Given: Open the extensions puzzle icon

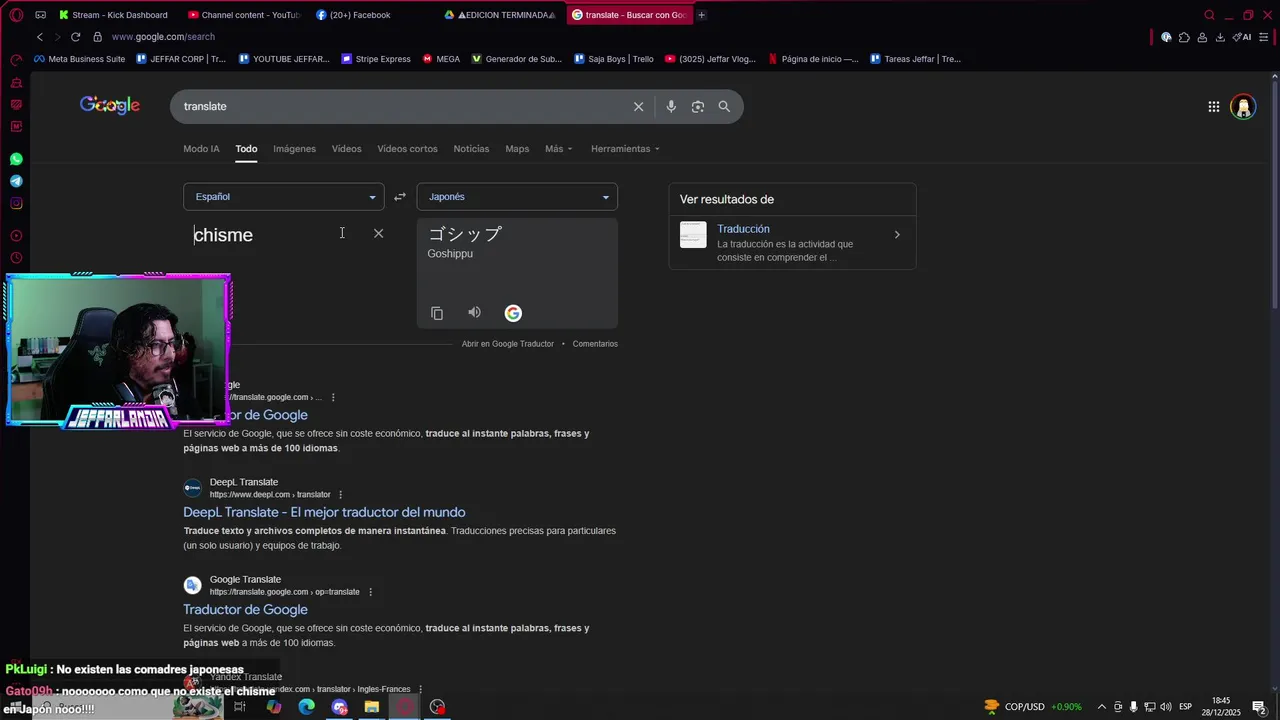Looking at the screenshot, I should [1184, 37].
